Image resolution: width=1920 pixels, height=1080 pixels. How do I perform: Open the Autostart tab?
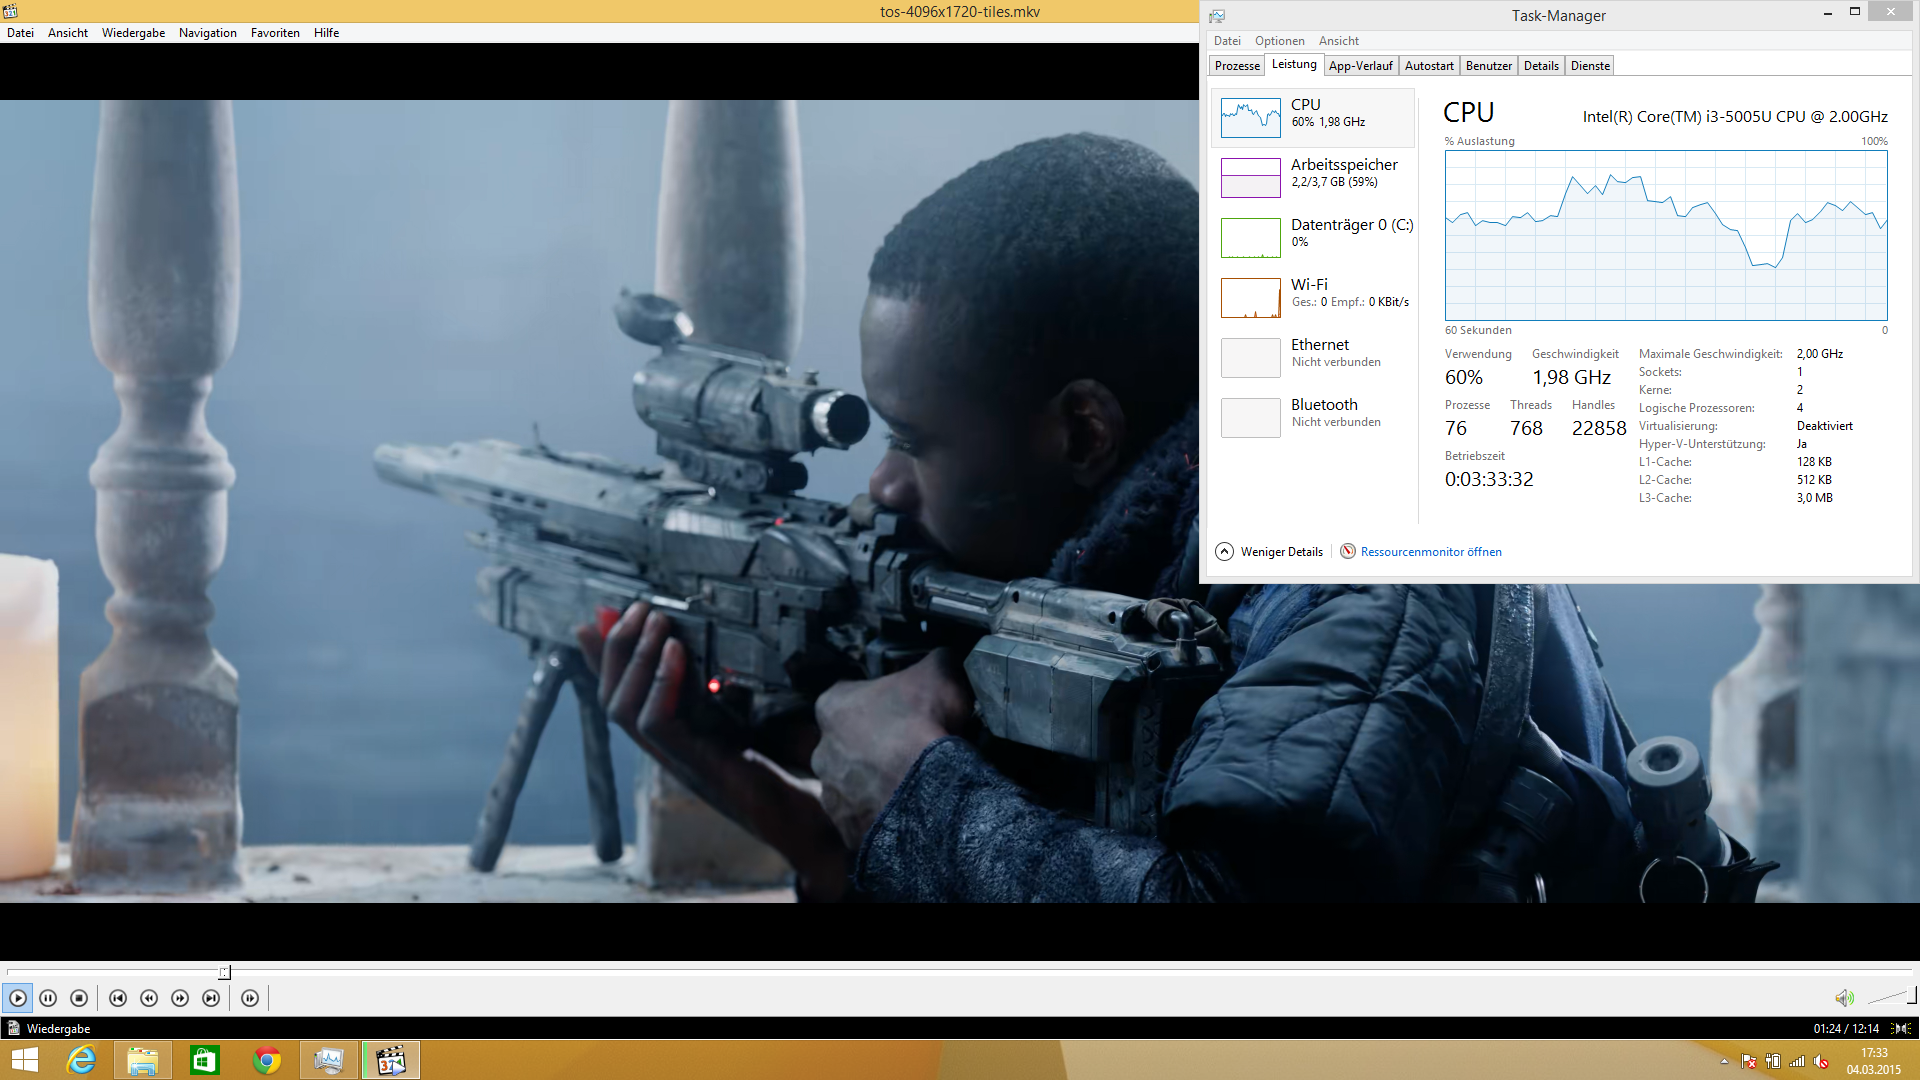click(1428, 66)
